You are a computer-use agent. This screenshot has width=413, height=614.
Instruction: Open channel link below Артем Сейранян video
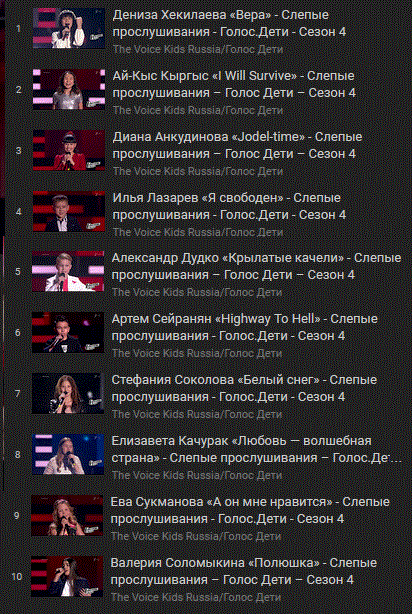pyautogui.click(x=197, y=354)
